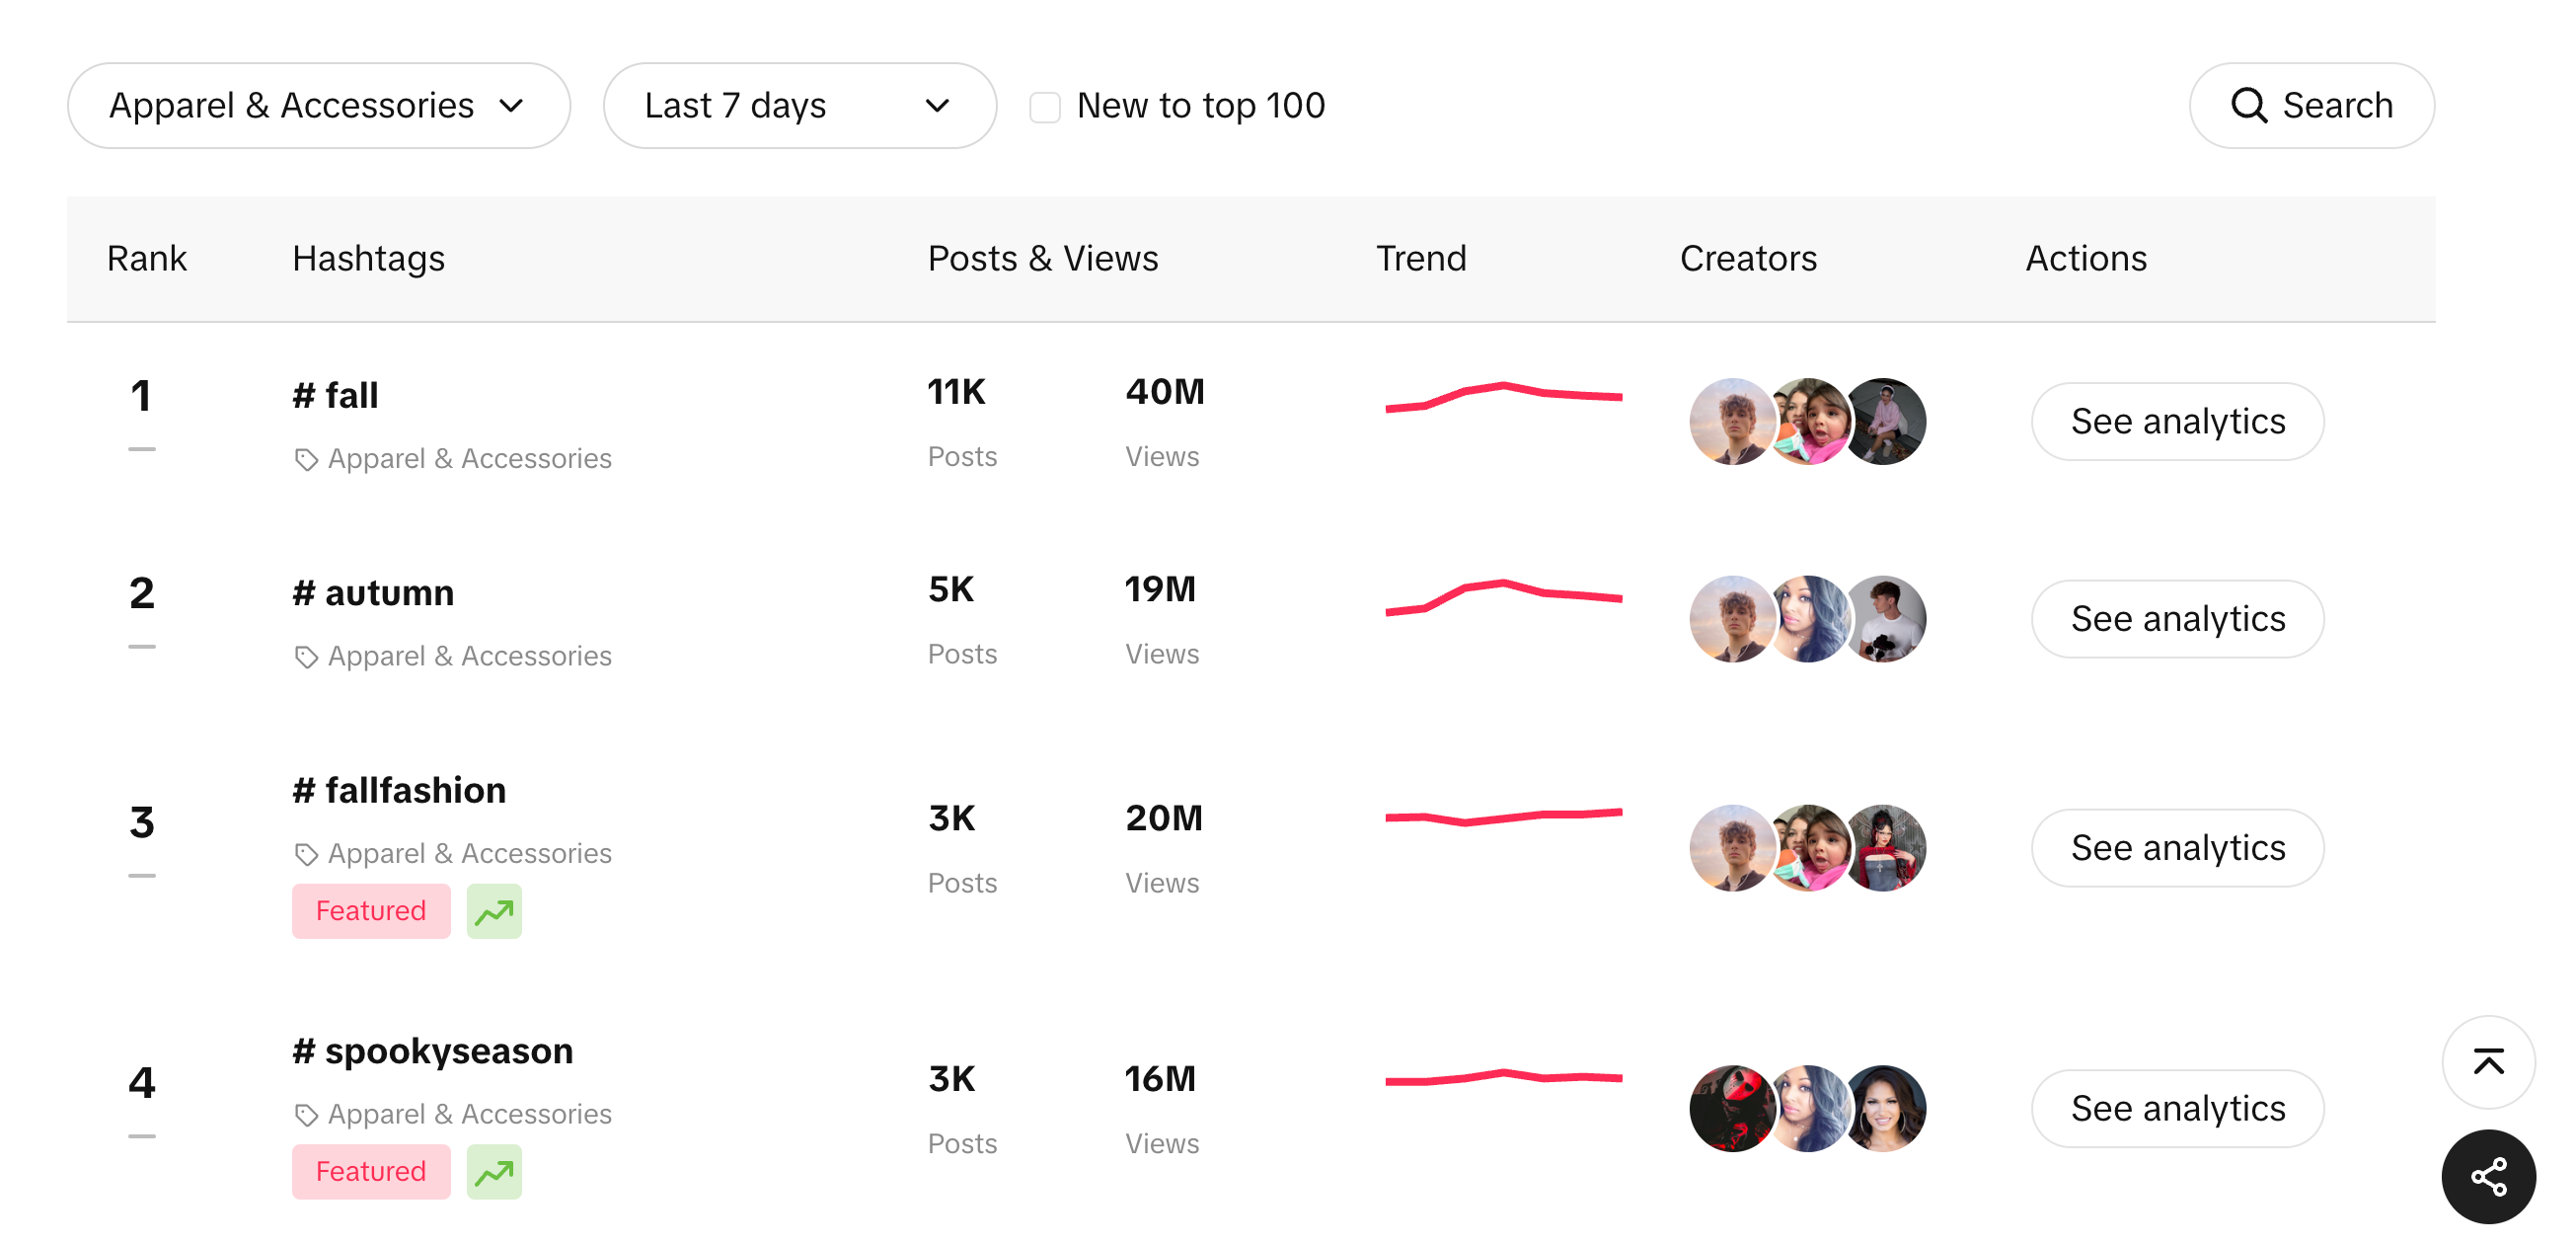Toggle the Featured badge for #fallfashion
The height and width of the screenshot is (1244, 2576).
point(368,908)
